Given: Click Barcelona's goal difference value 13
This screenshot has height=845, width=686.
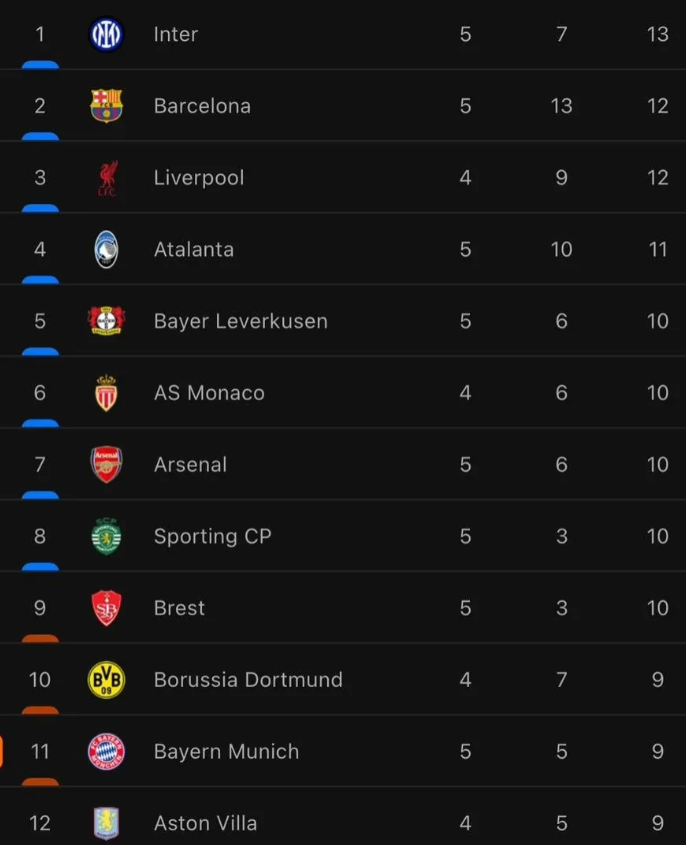Looking at the screenshot, I should tap(562, 106).
